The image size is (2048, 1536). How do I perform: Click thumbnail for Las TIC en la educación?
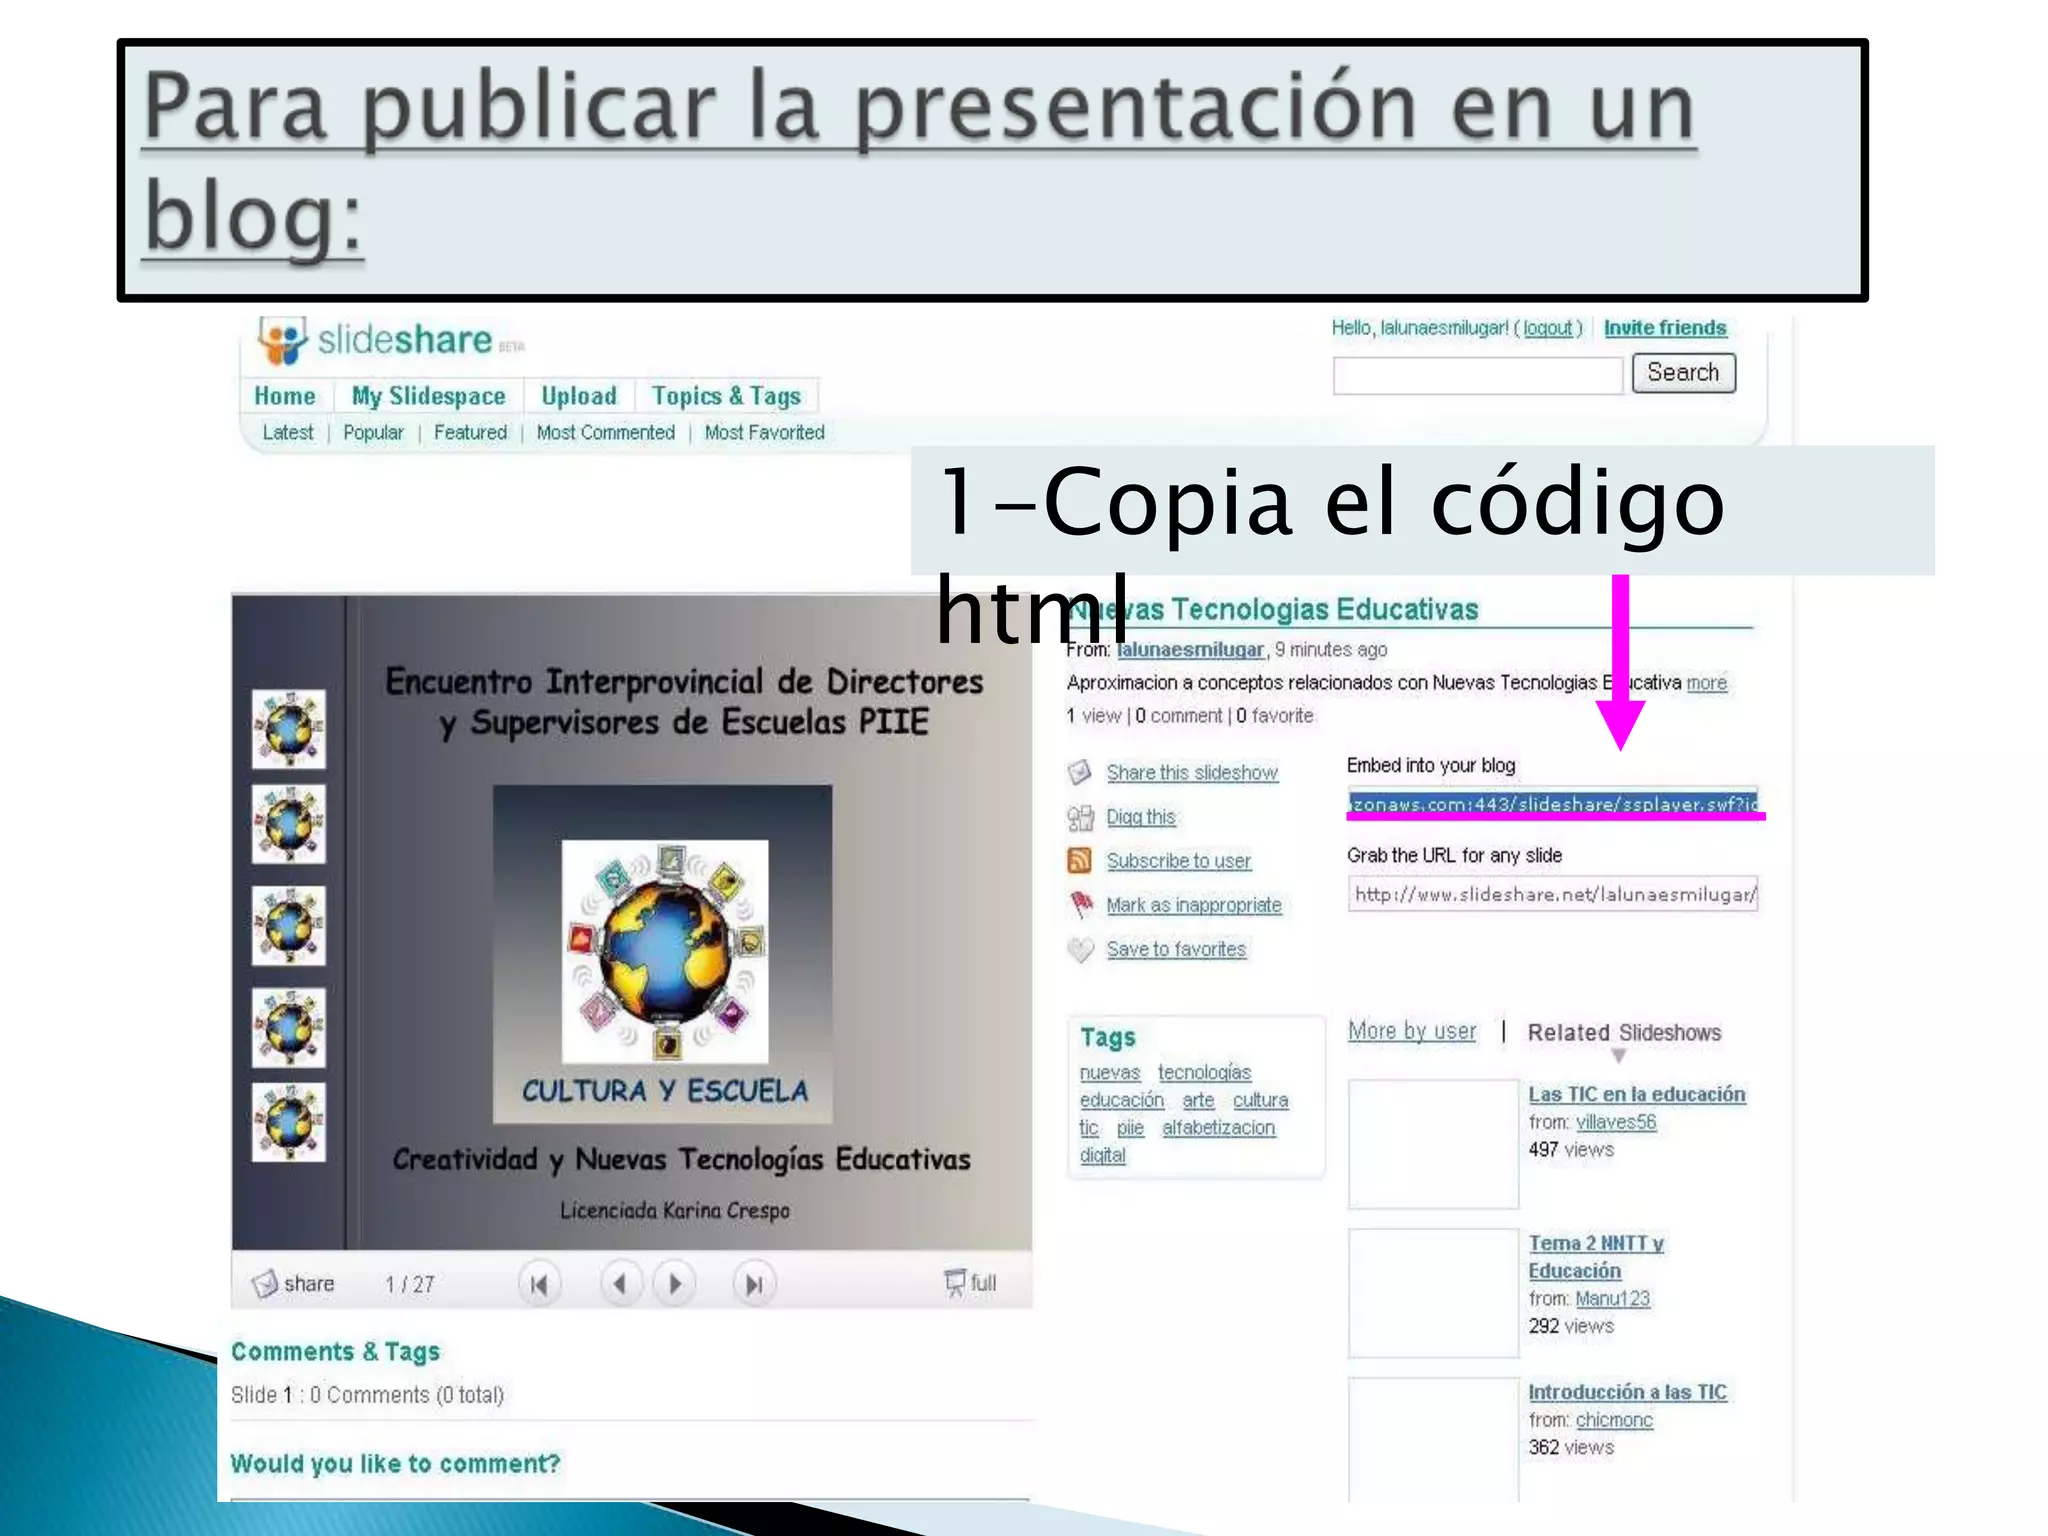pyautogui.click(x=1433, y=1144)
